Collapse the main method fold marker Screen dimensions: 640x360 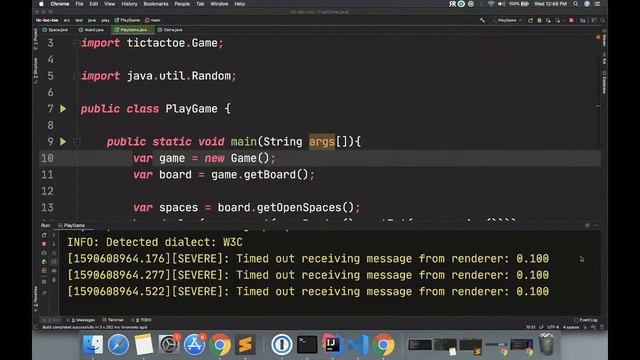(x=76, y=142)
